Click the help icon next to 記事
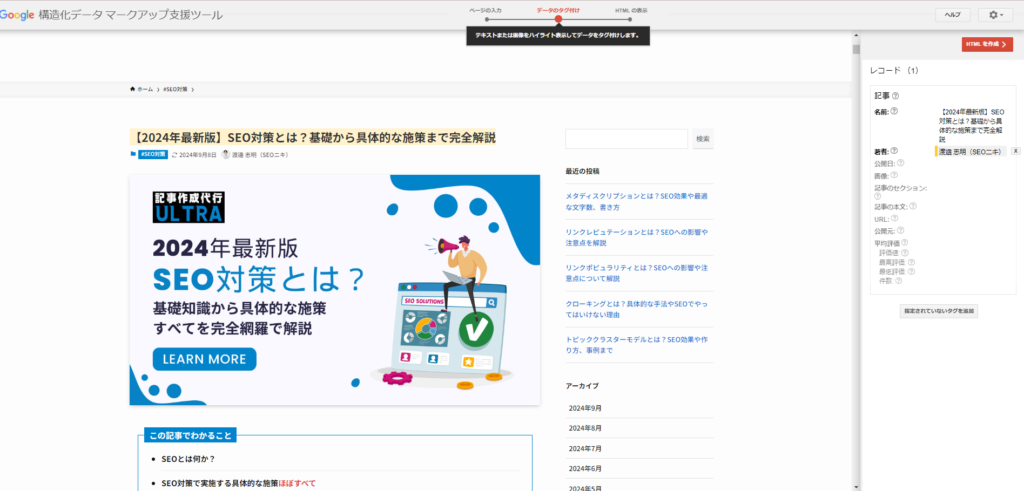Screen dimensions: 1024x491 pos(895,96)
